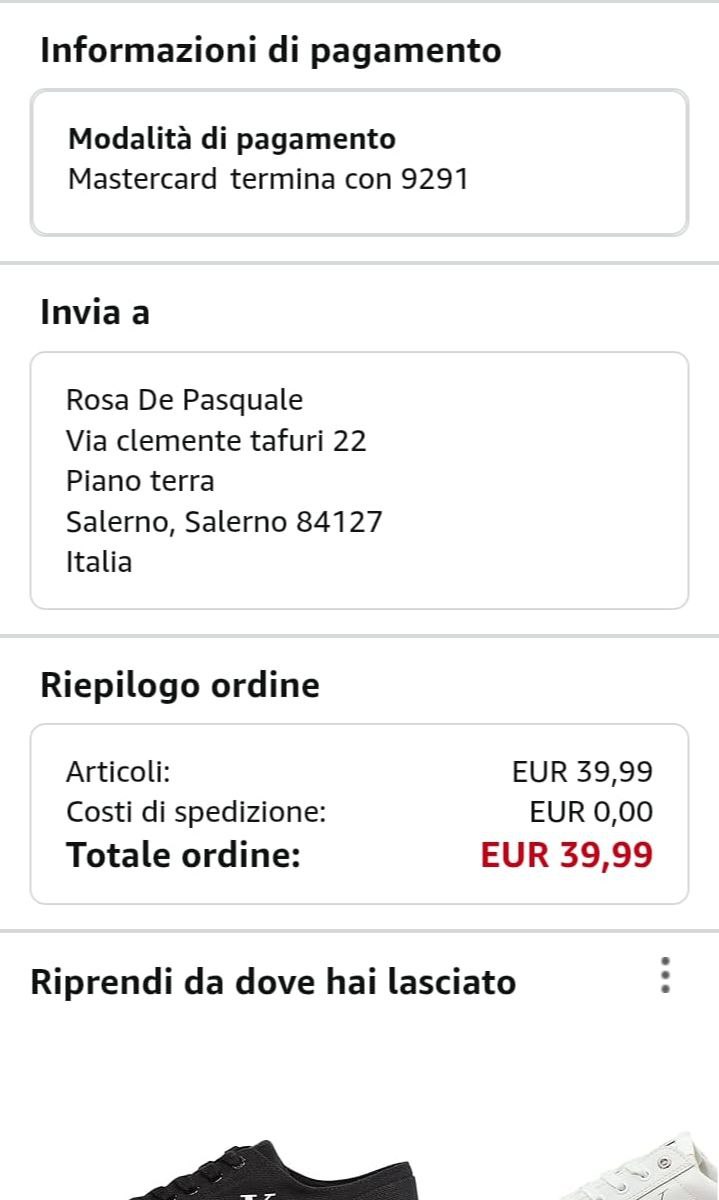
Task: Click the Riprendi da dove hai lasciato heading
Action: (273, 982)
